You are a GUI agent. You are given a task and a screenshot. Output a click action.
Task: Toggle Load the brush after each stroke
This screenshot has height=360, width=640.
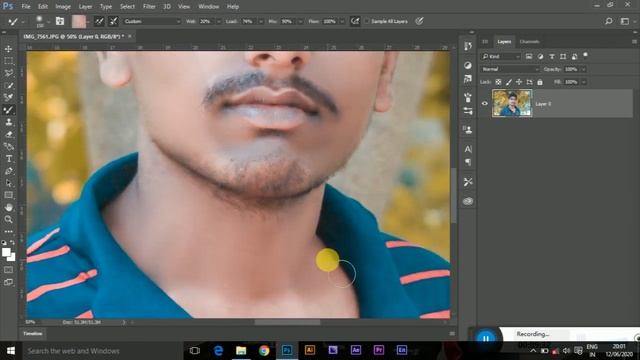[x=99, y=21]
